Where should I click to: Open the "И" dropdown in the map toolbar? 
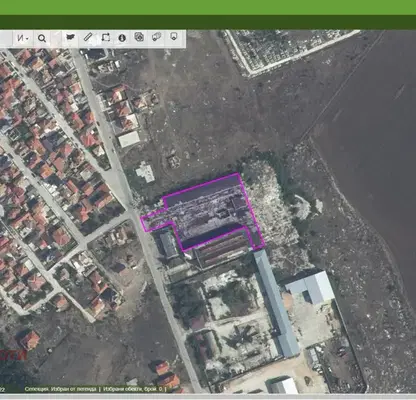[23, 38]
